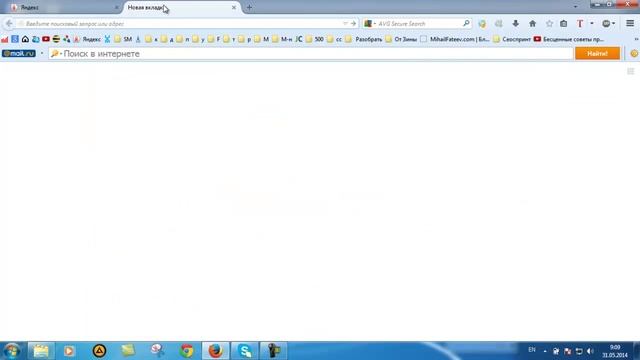640x360 pixels.
Task: Switch to Firefox taskbar button
Action: pyautogui.click(x=216, y=351)
